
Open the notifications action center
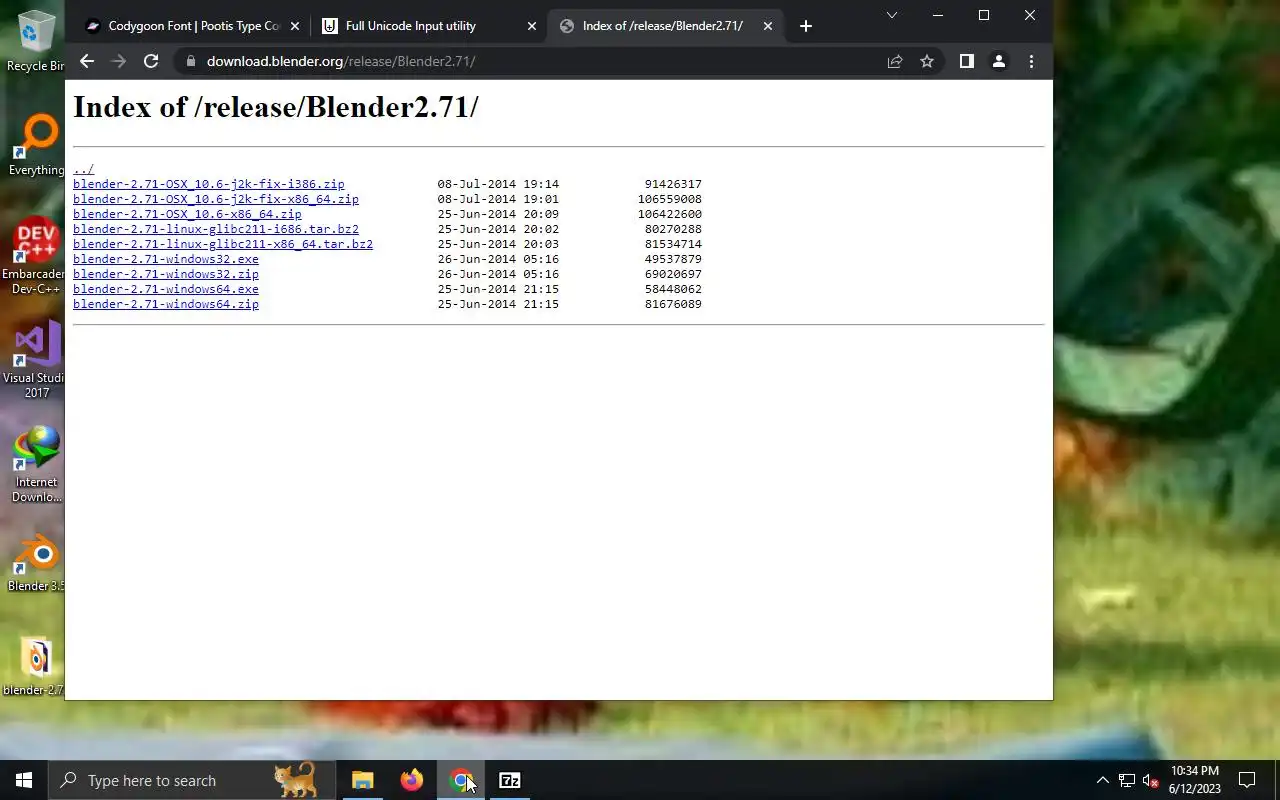coord(1247,780)
